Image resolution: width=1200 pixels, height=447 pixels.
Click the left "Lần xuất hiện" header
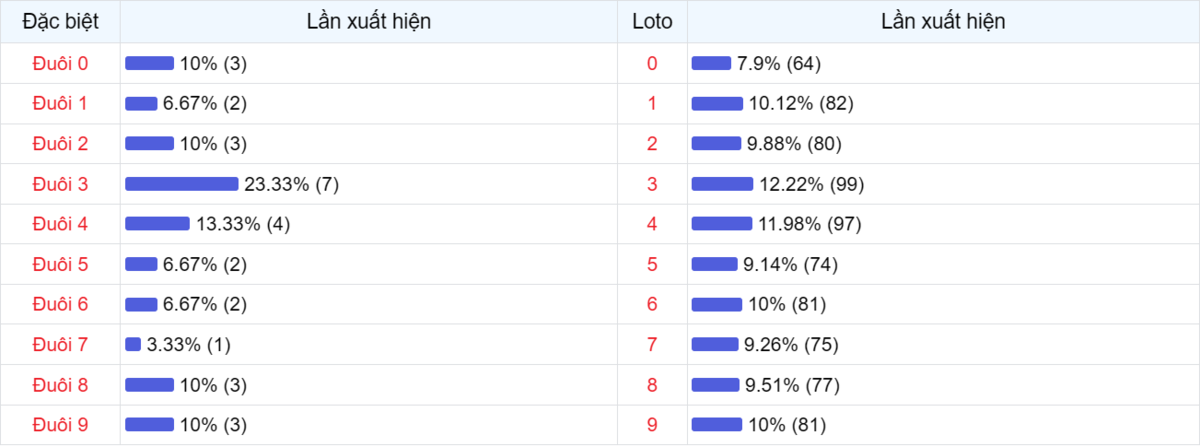click(x=369, y=21)
